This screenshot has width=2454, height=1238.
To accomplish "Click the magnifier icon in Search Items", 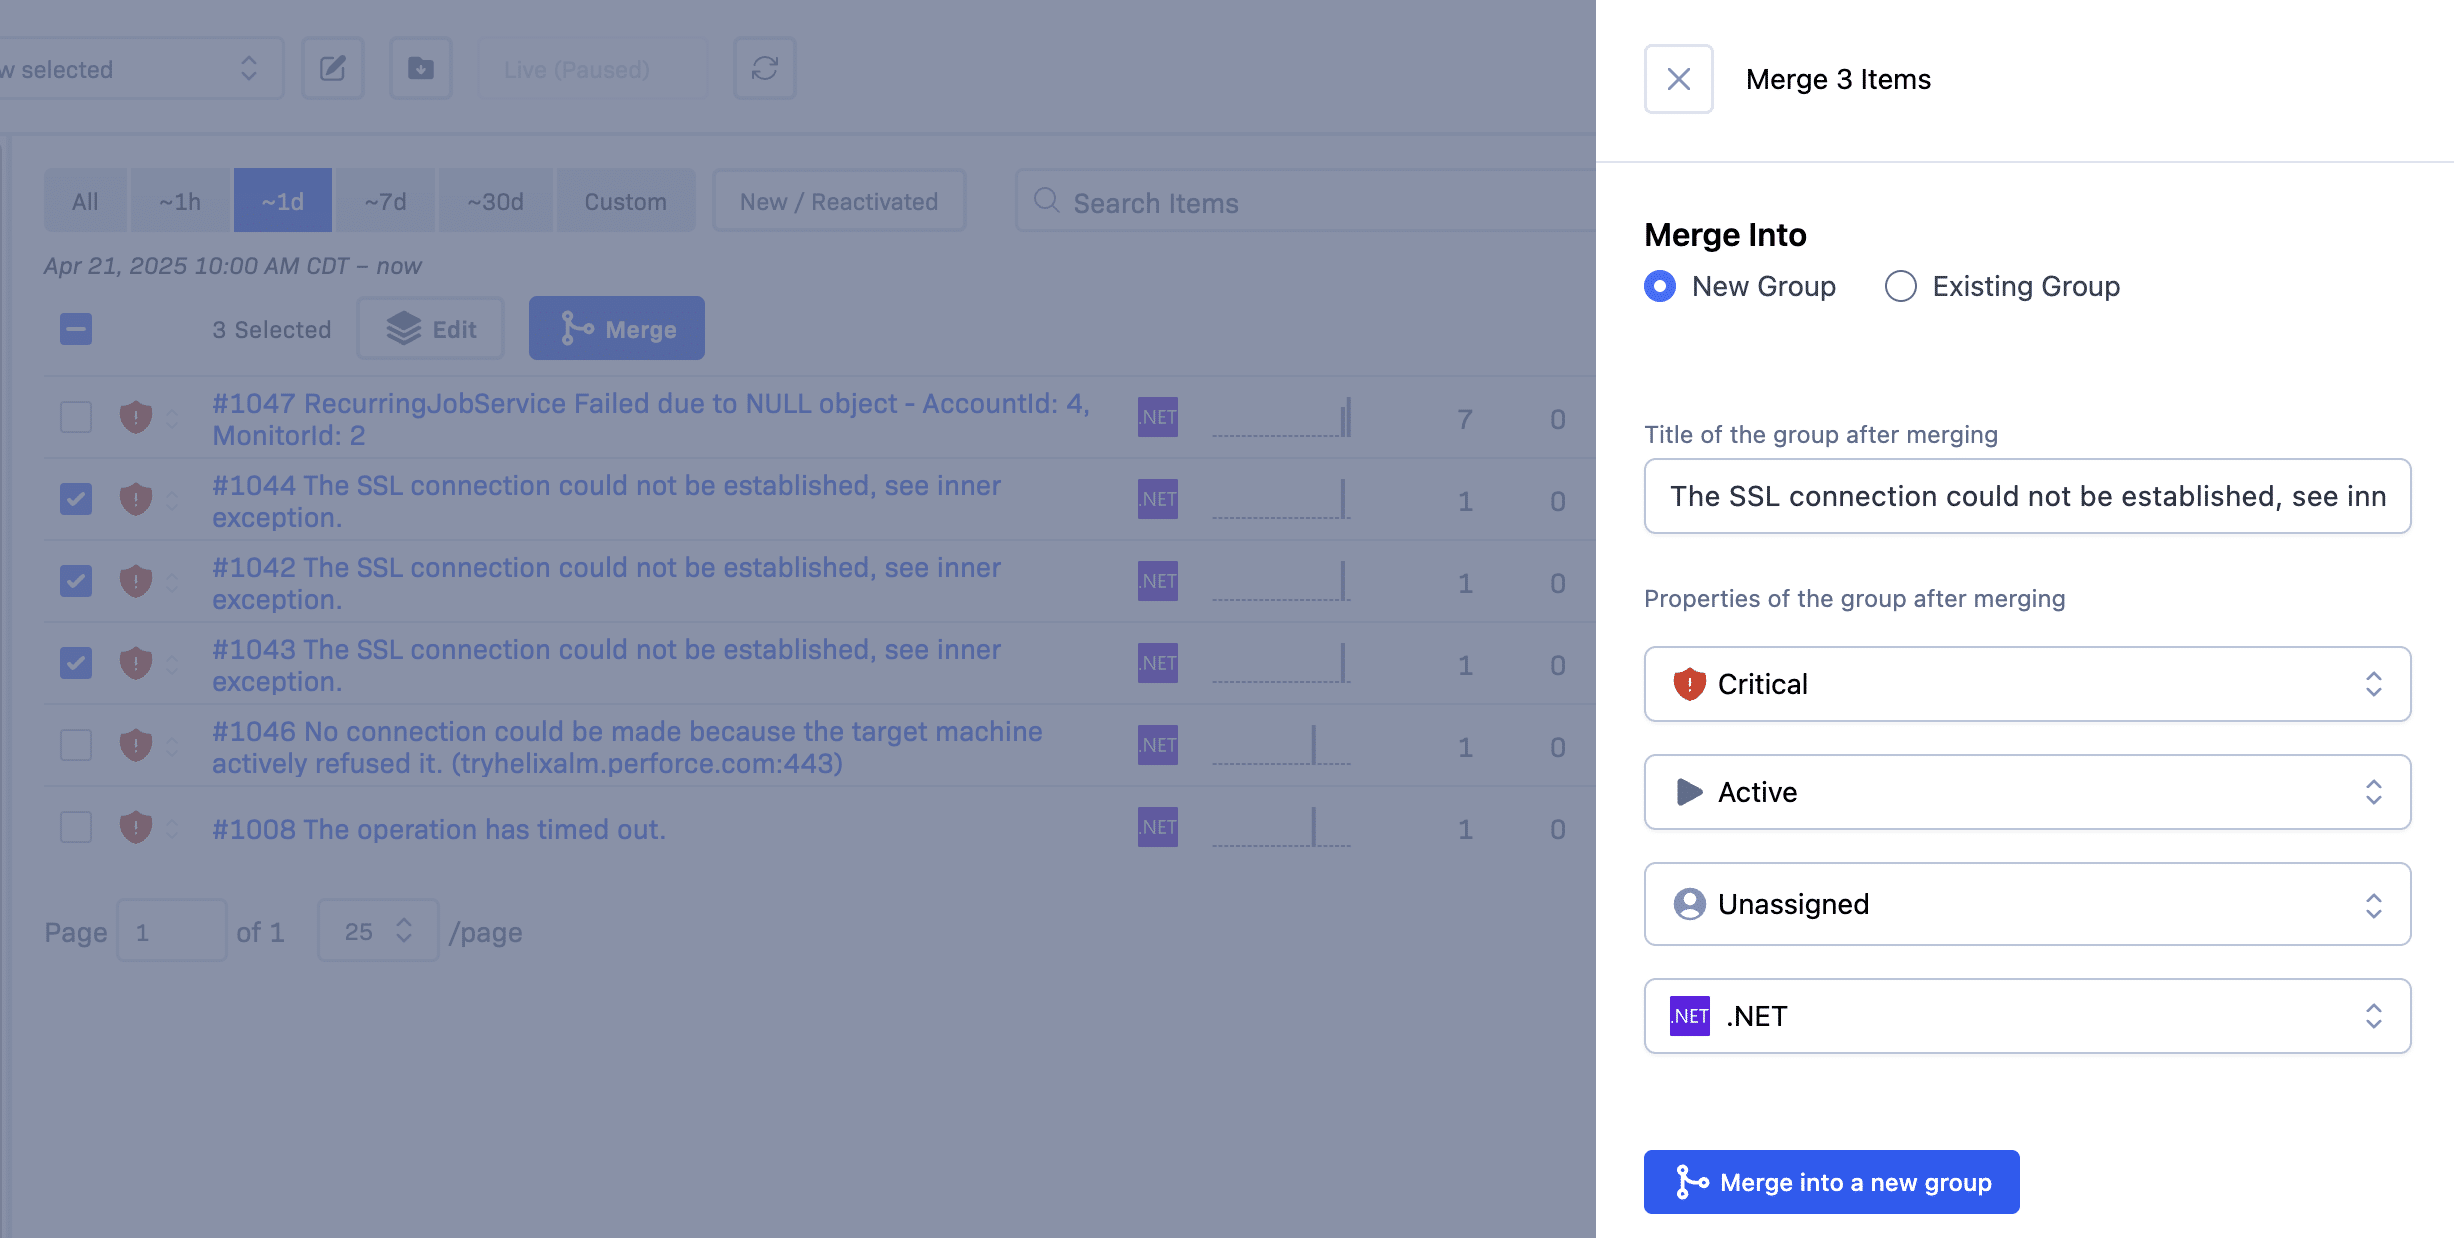I will tap(1046, 201).
